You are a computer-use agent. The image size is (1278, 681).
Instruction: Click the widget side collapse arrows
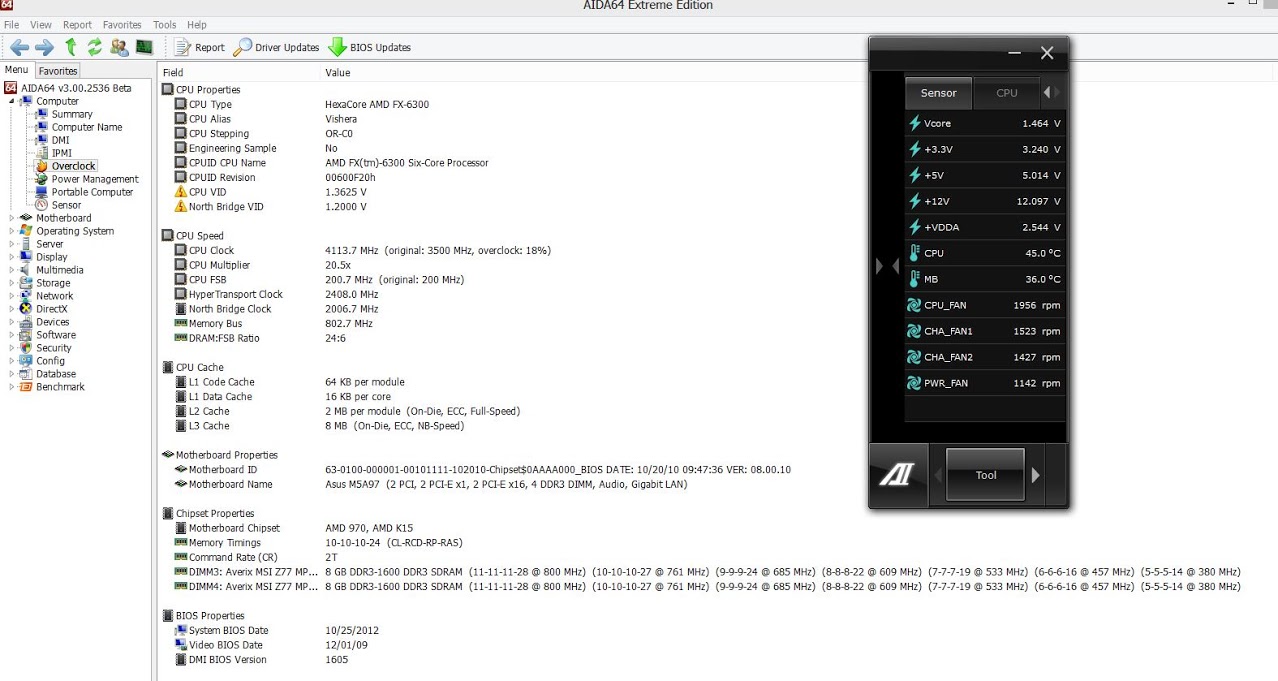tap(887, 266)
